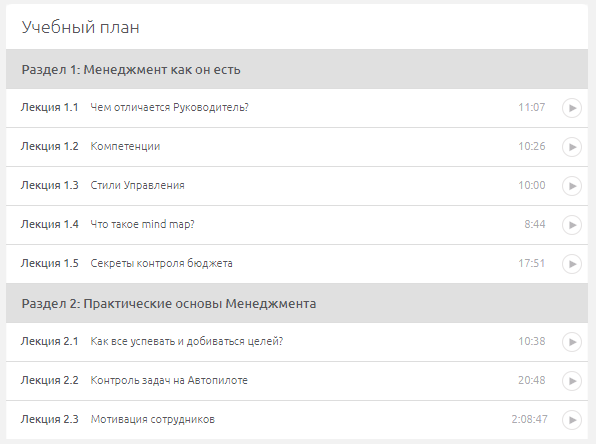Screen dimensions: 596x444
Task: Click play icon for Контроль задач на Автопилоте
Action: (572, 381)
